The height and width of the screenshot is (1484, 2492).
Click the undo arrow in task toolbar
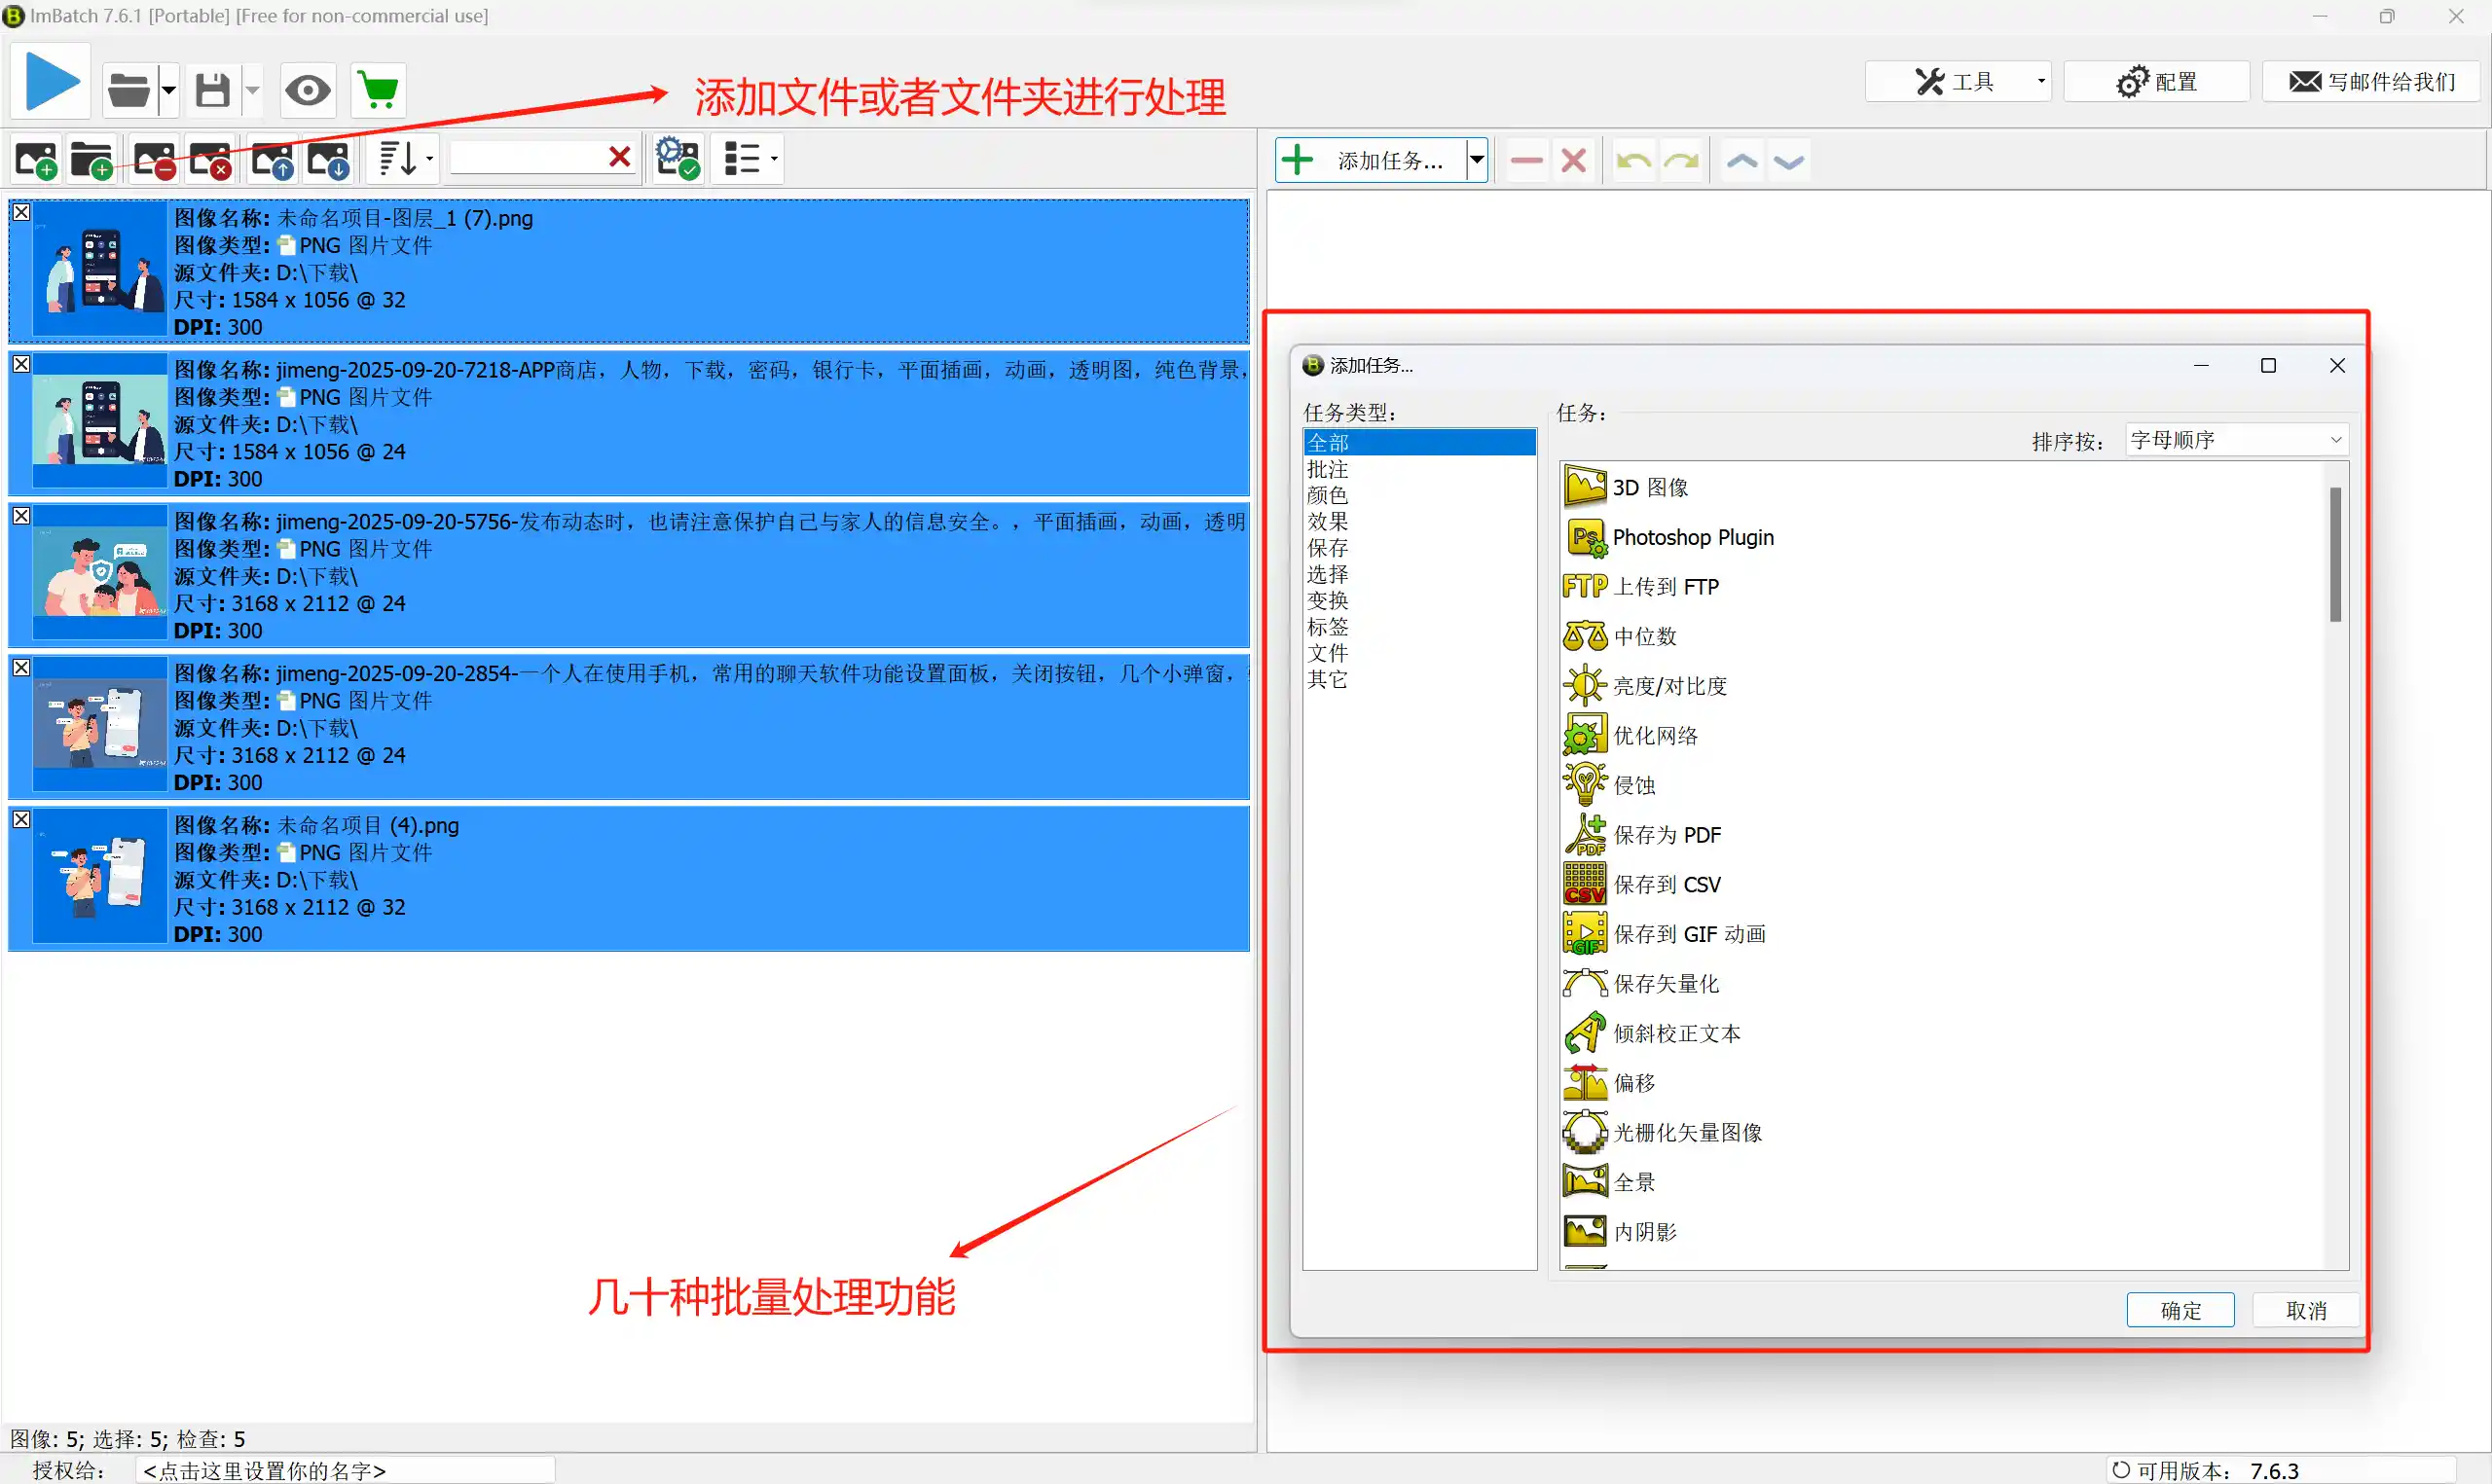[x=1633, y=161]
